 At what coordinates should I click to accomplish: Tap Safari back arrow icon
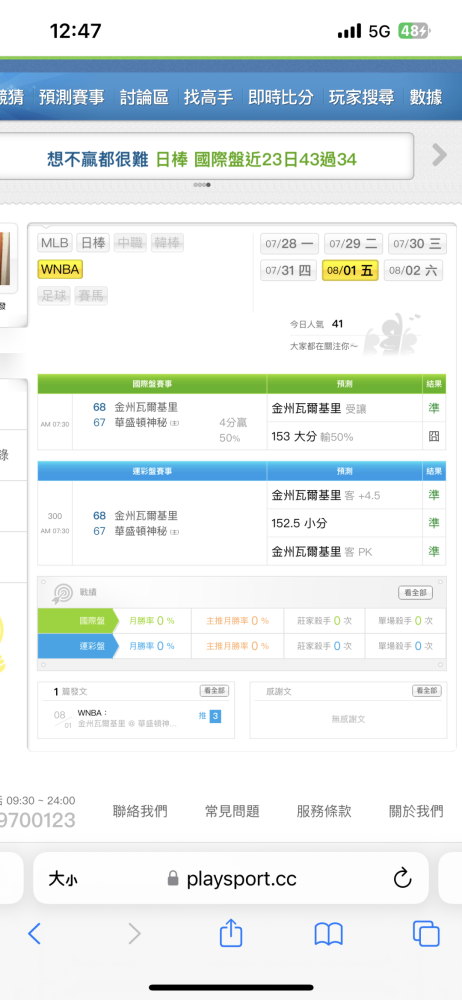pyautogui.click(x=34, y=934)
